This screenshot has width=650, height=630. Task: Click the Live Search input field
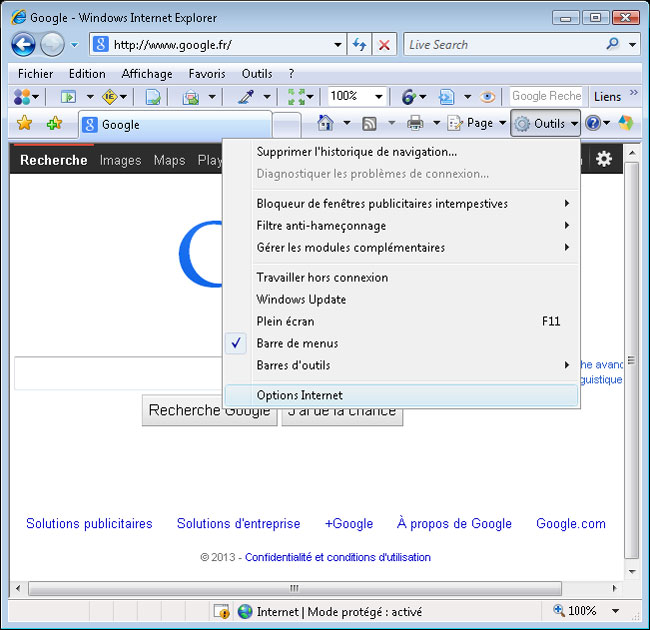504,44
